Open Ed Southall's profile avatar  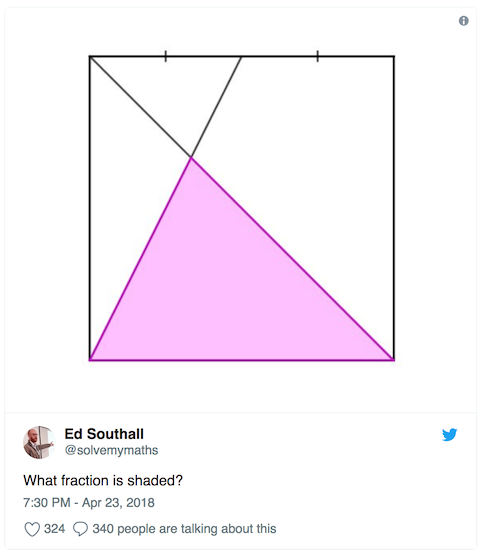[x=39, y=442]
